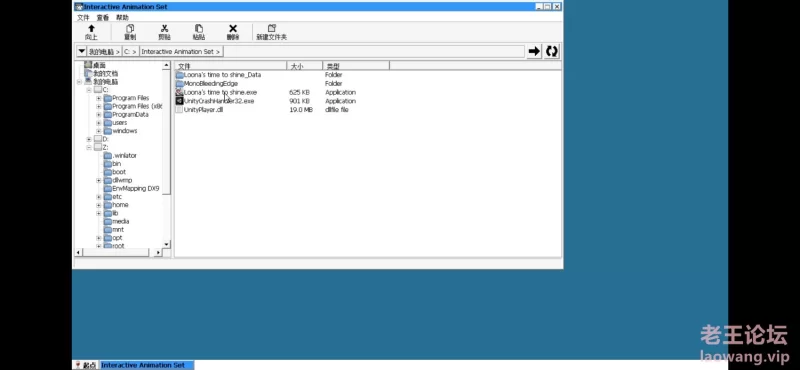Click the 桌面 desktop icon in tree
The image size is (800, 370).
(x=88, y=65)
